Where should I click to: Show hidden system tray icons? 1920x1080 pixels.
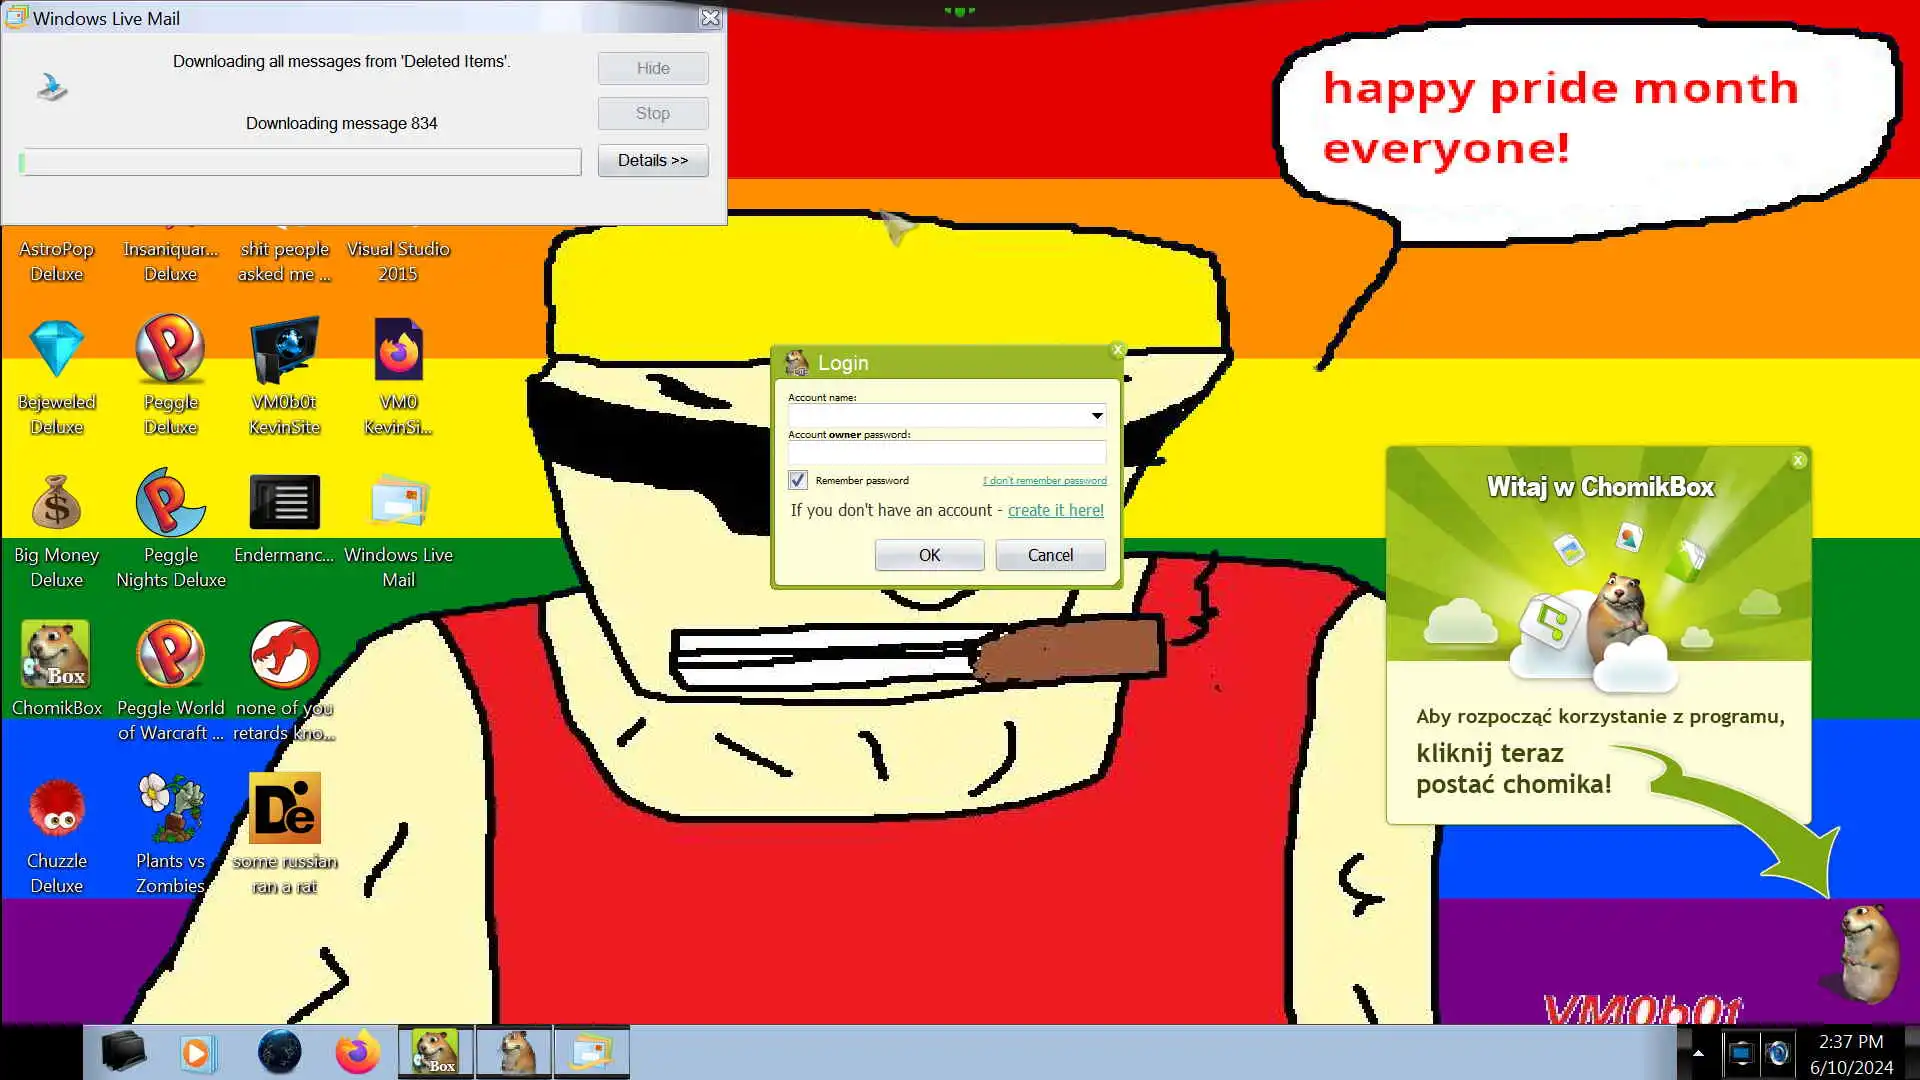(1698, 1053)
